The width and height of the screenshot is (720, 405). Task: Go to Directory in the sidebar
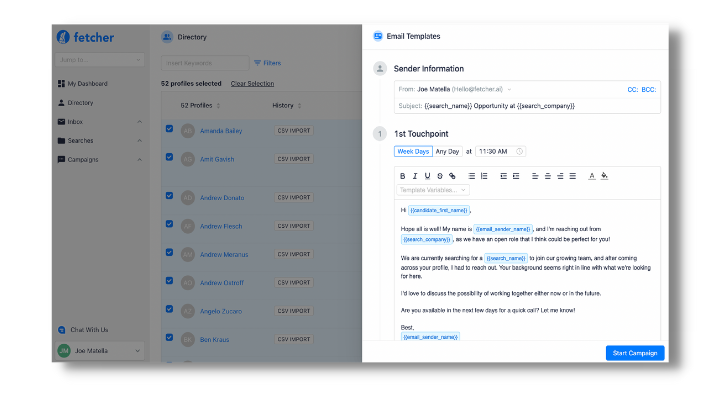point(81,102)
